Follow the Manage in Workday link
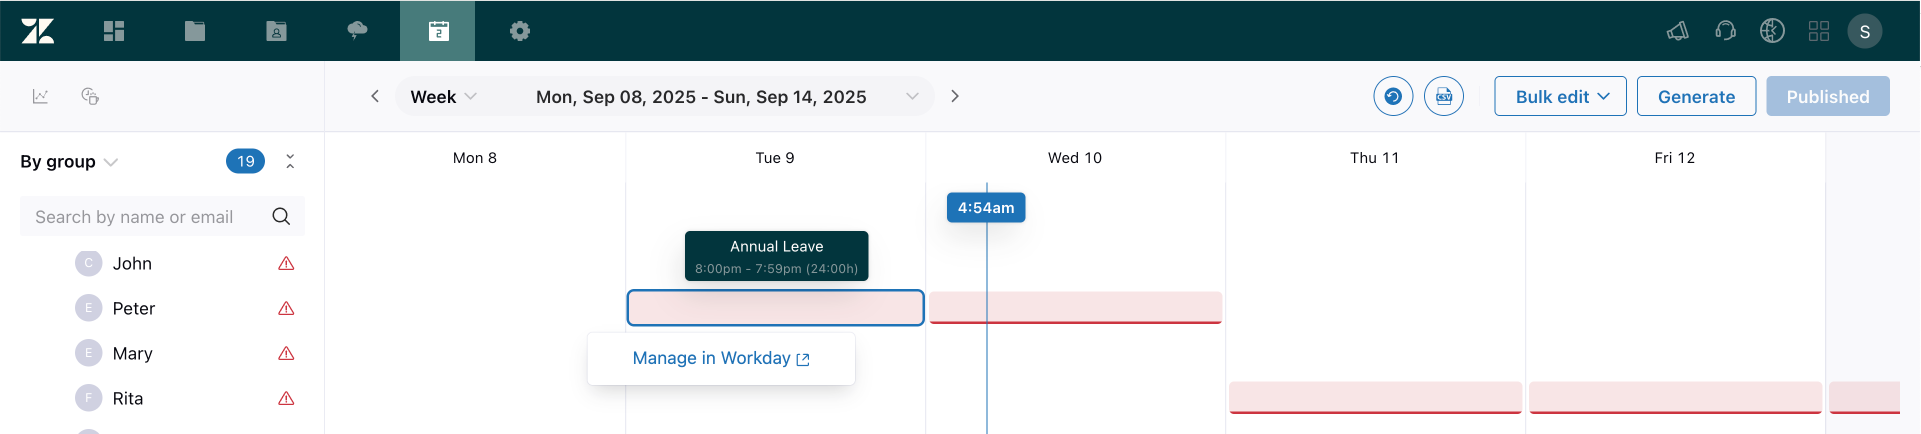This screenshot has height=434, width=1921. (721, 358)
